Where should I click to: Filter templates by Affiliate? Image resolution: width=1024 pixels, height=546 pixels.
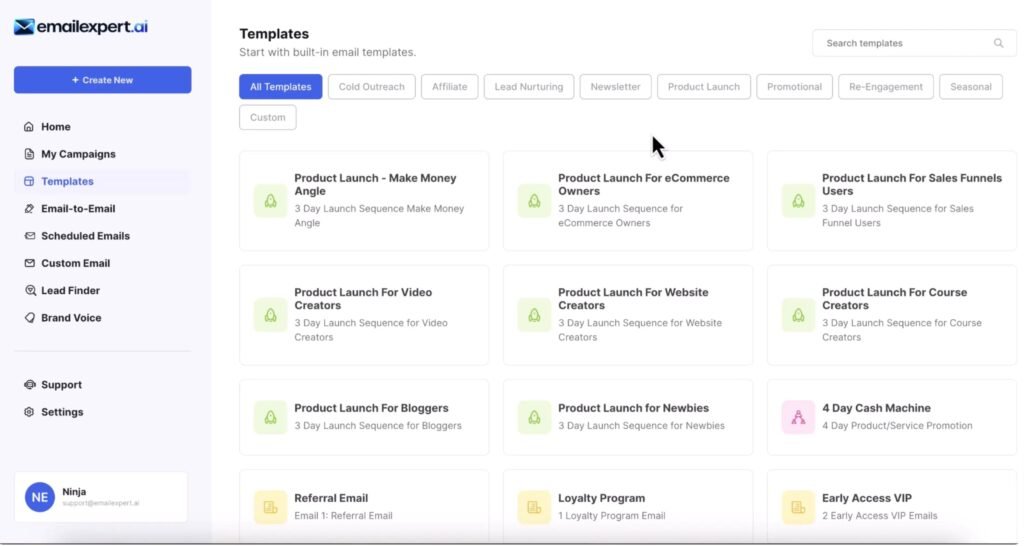(x=449, y=87)
